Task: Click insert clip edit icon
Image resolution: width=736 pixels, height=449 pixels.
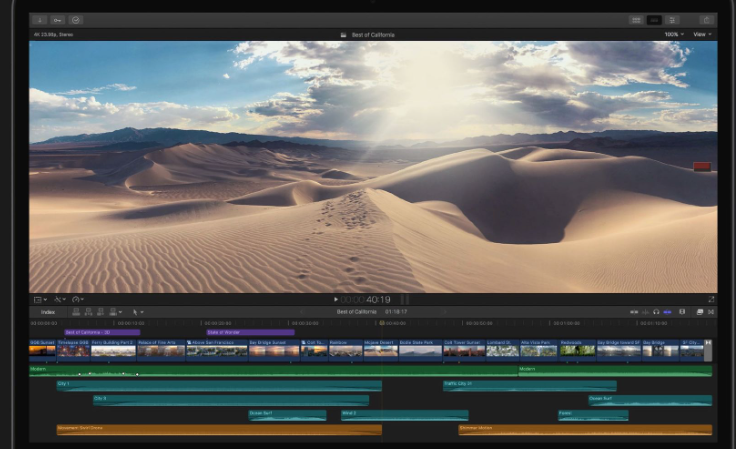Action: [88, 312]
